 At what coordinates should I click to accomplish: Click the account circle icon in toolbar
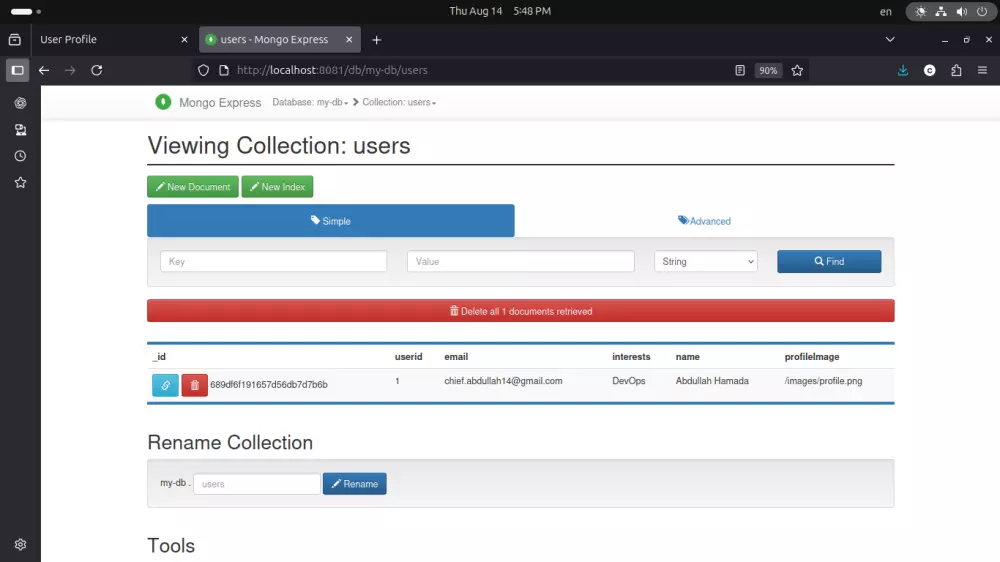point(930,70)
